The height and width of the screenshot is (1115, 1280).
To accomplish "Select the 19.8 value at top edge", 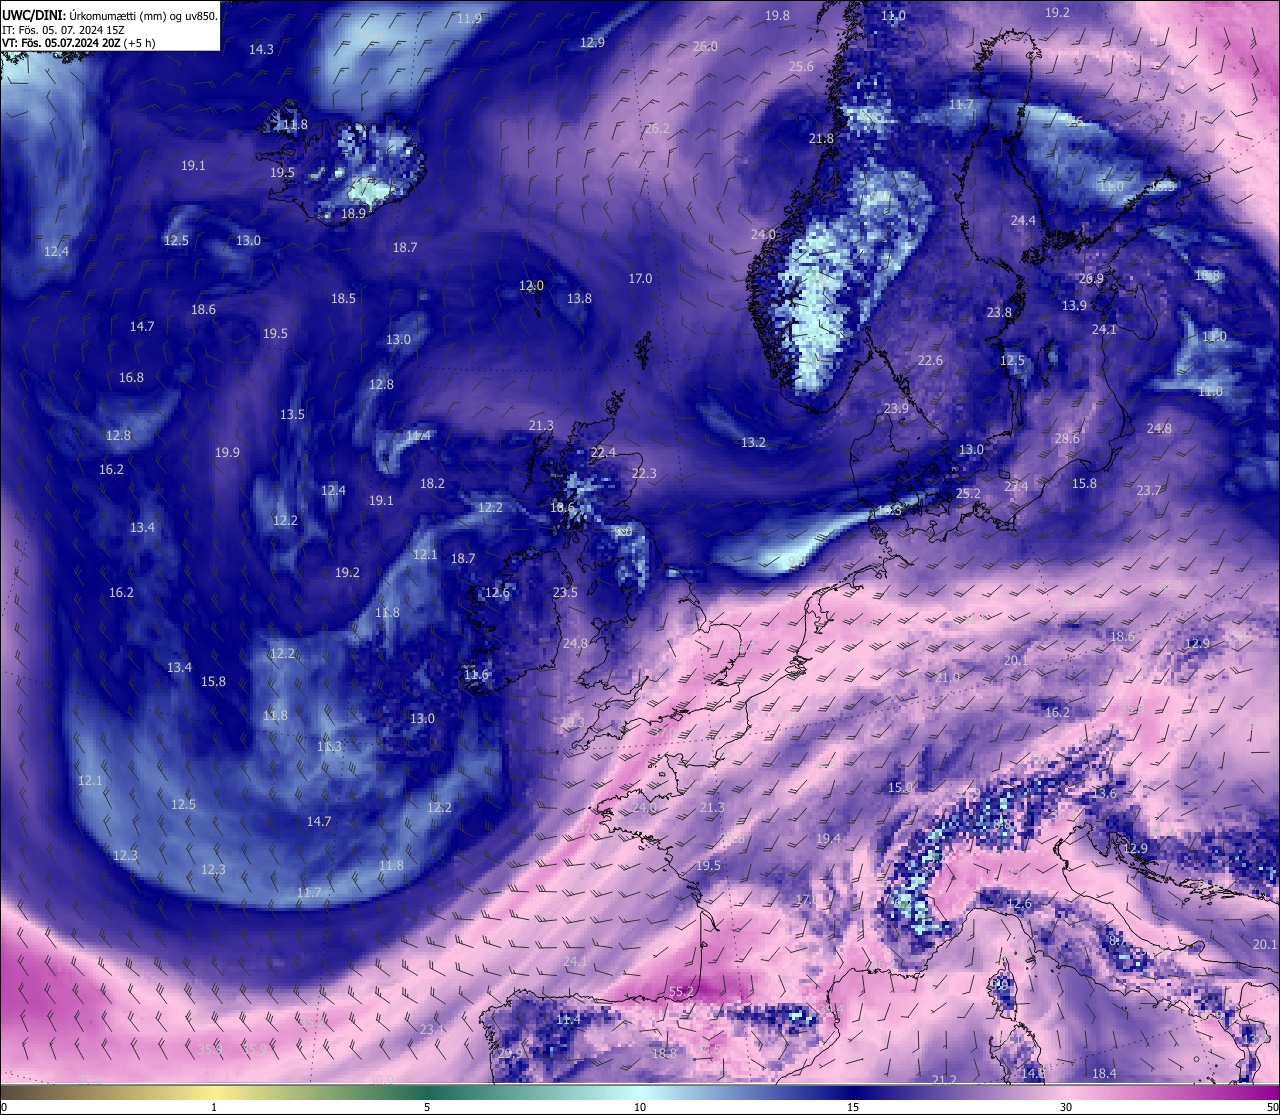I will 777,15.
